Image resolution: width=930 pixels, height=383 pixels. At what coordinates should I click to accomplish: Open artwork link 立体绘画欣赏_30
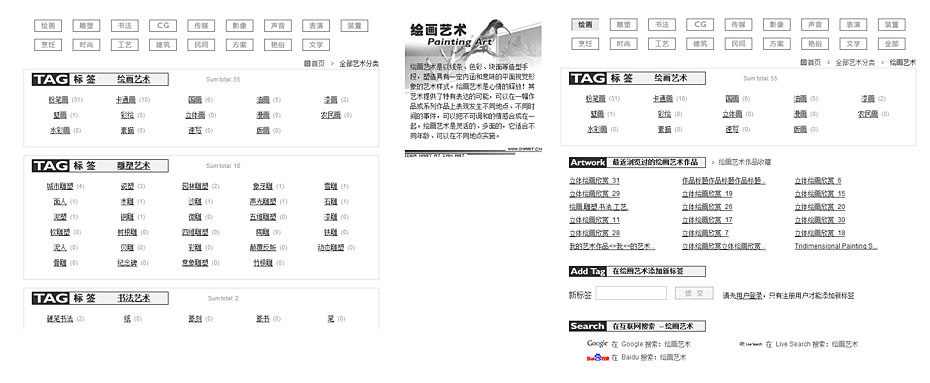(x=820, y=220)
